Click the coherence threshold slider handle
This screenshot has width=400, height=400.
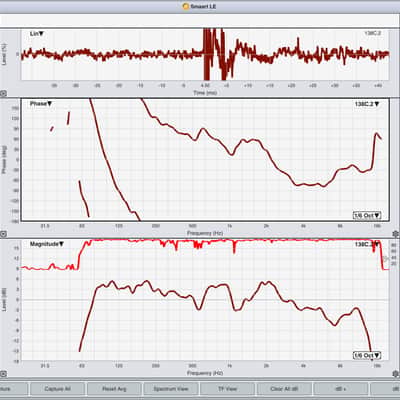tap(386, 258)
